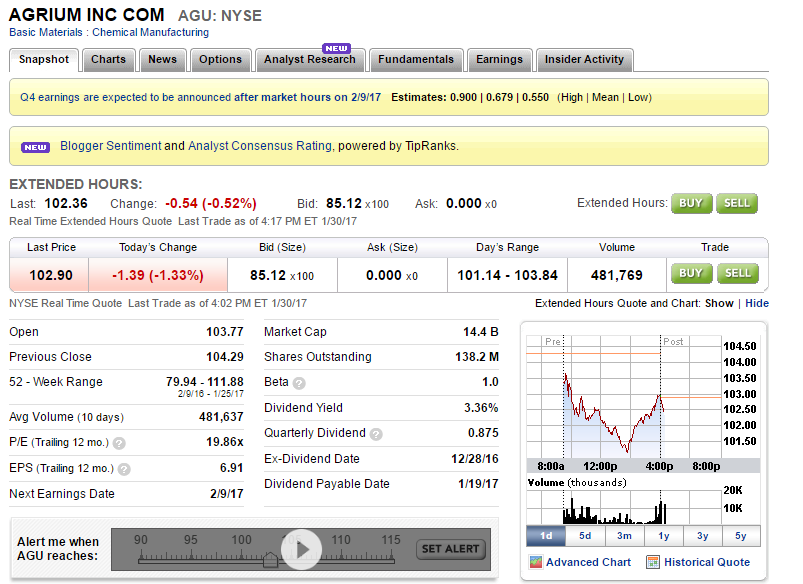View the Earnings tab
The width and height of the screenshot is (803, 584).
point(499,59)
